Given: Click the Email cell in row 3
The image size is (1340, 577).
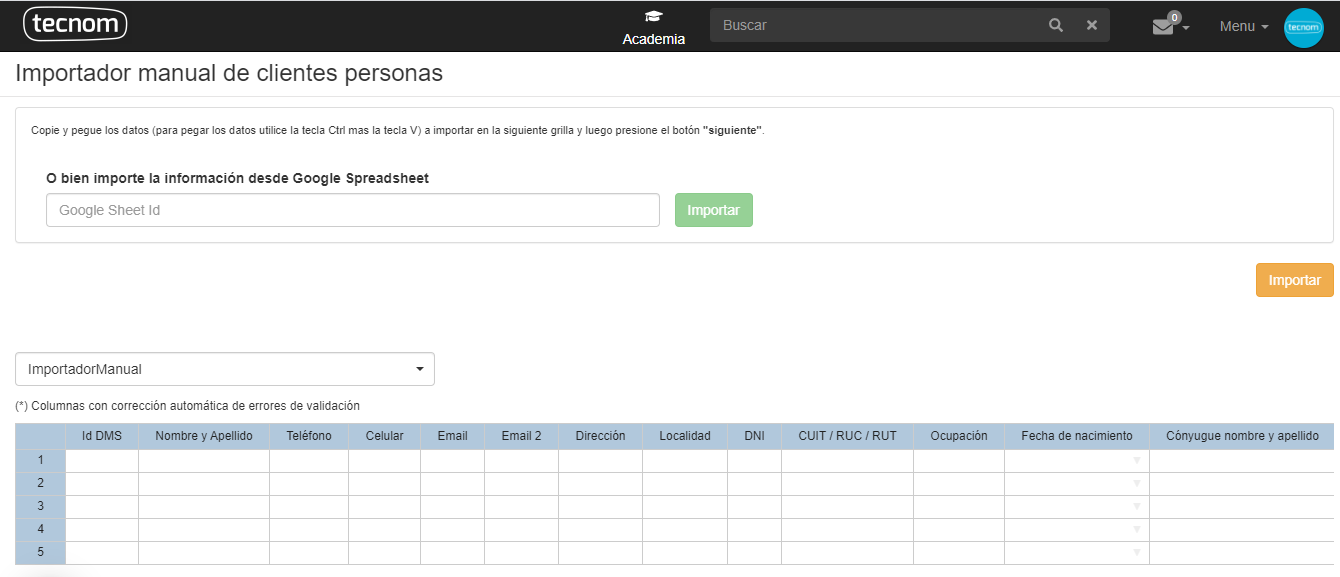Looking at the screenshot, I should click(453, 507).
